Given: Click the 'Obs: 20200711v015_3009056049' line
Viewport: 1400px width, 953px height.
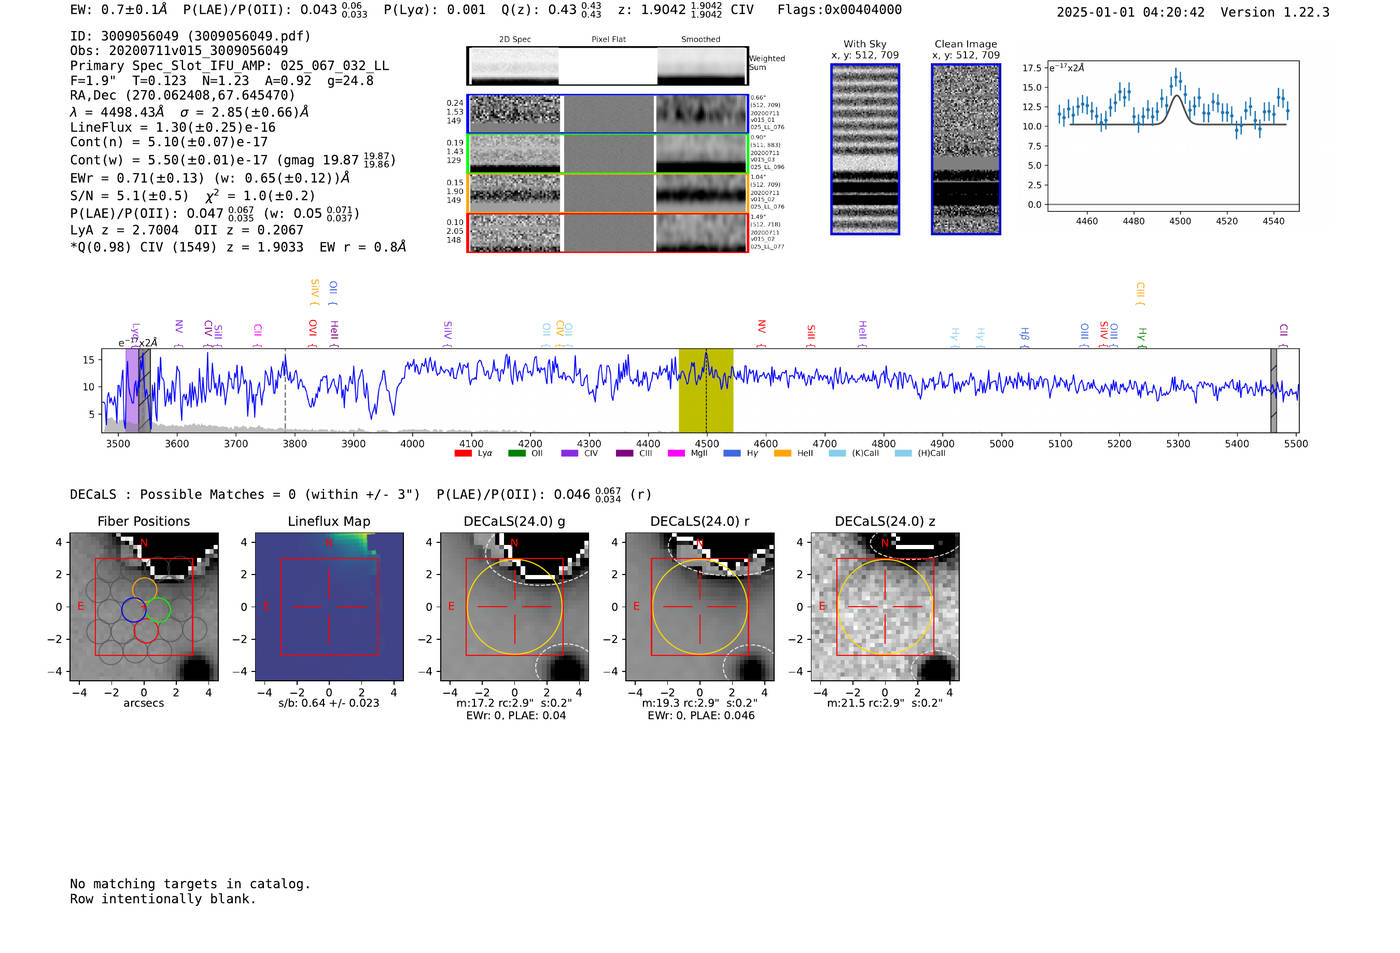Looking at the screenshot, I should point(179,51).
